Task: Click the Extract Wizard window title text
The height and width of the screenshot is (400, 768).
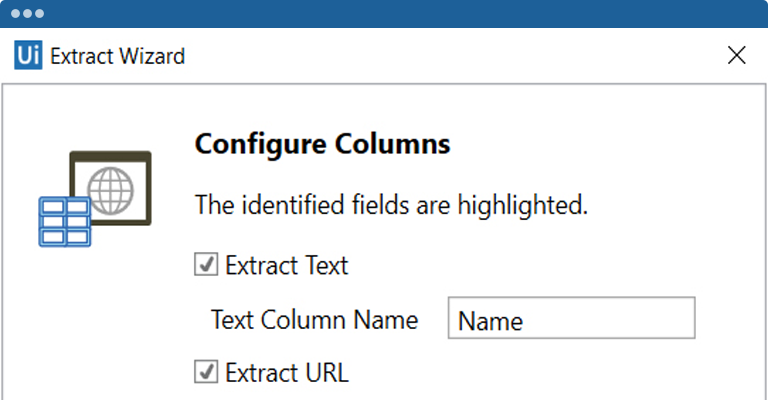Action: (117, 56)
